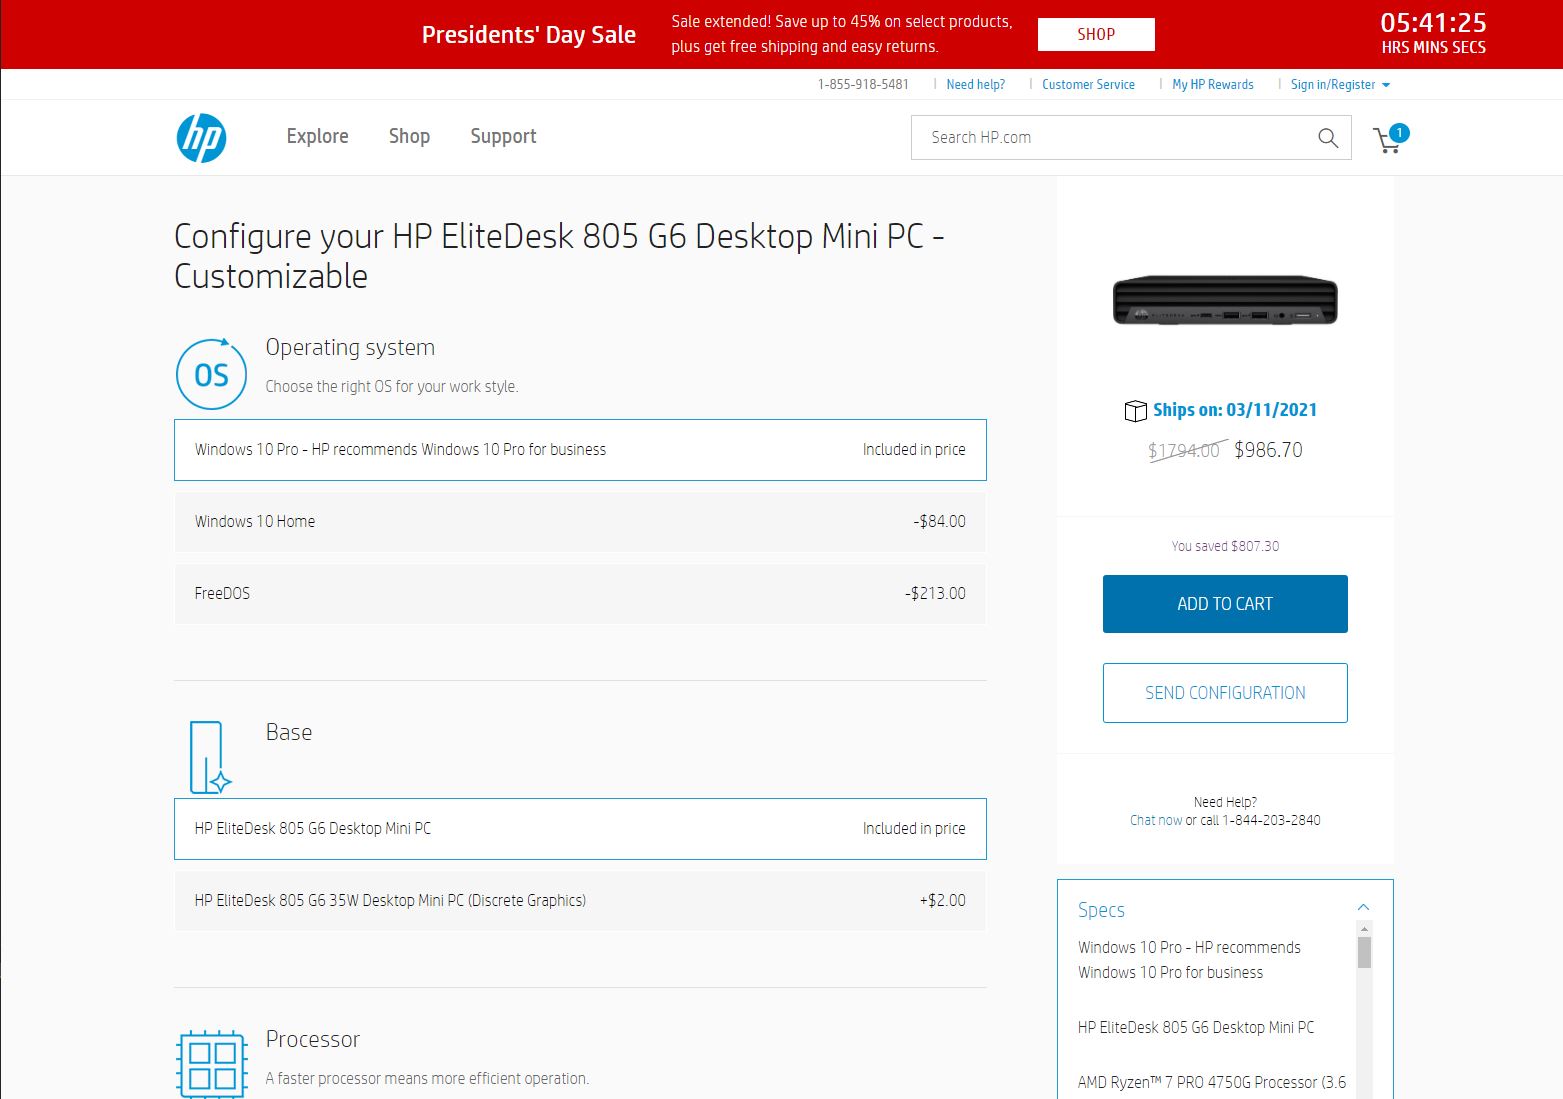Collapse the Specs panel chevron

point(1363,907)
